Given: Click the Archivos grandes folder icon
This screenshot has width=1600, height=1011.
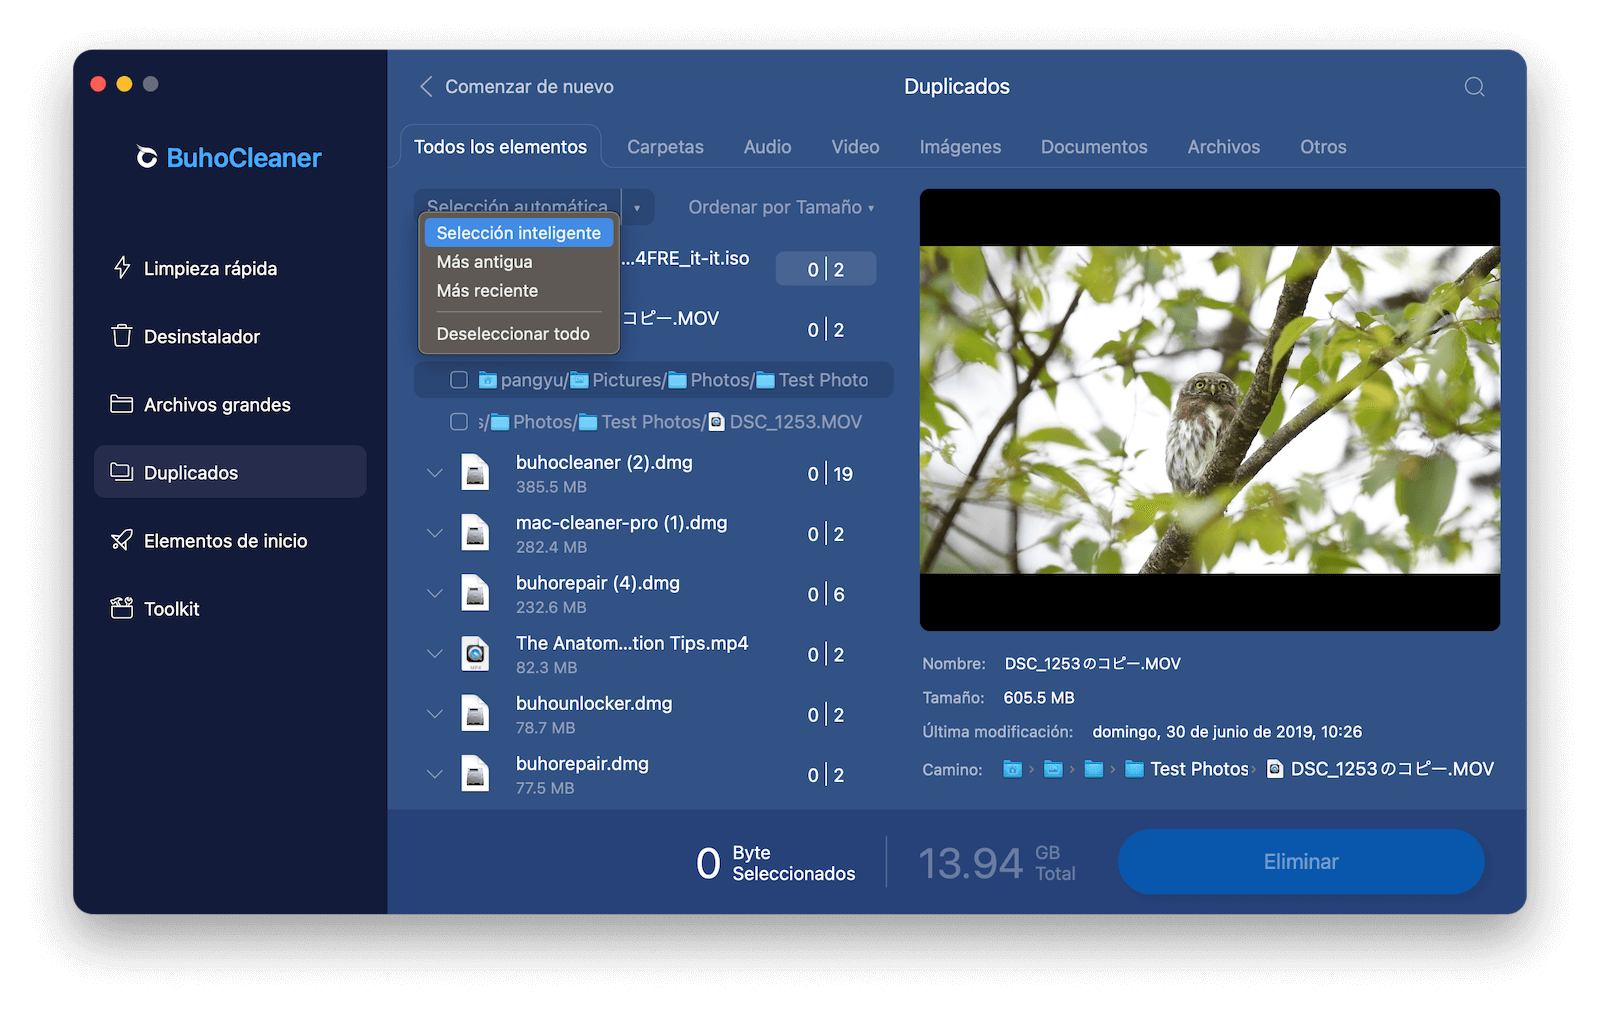Looking at the screenshot, I should coord(122,404).
